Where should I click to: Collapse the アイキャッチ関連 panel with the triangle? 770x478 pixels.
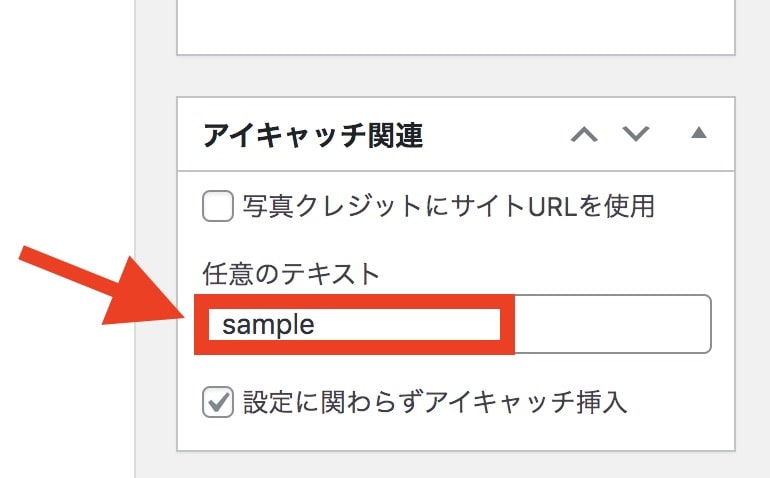click(x=699, y=133)
